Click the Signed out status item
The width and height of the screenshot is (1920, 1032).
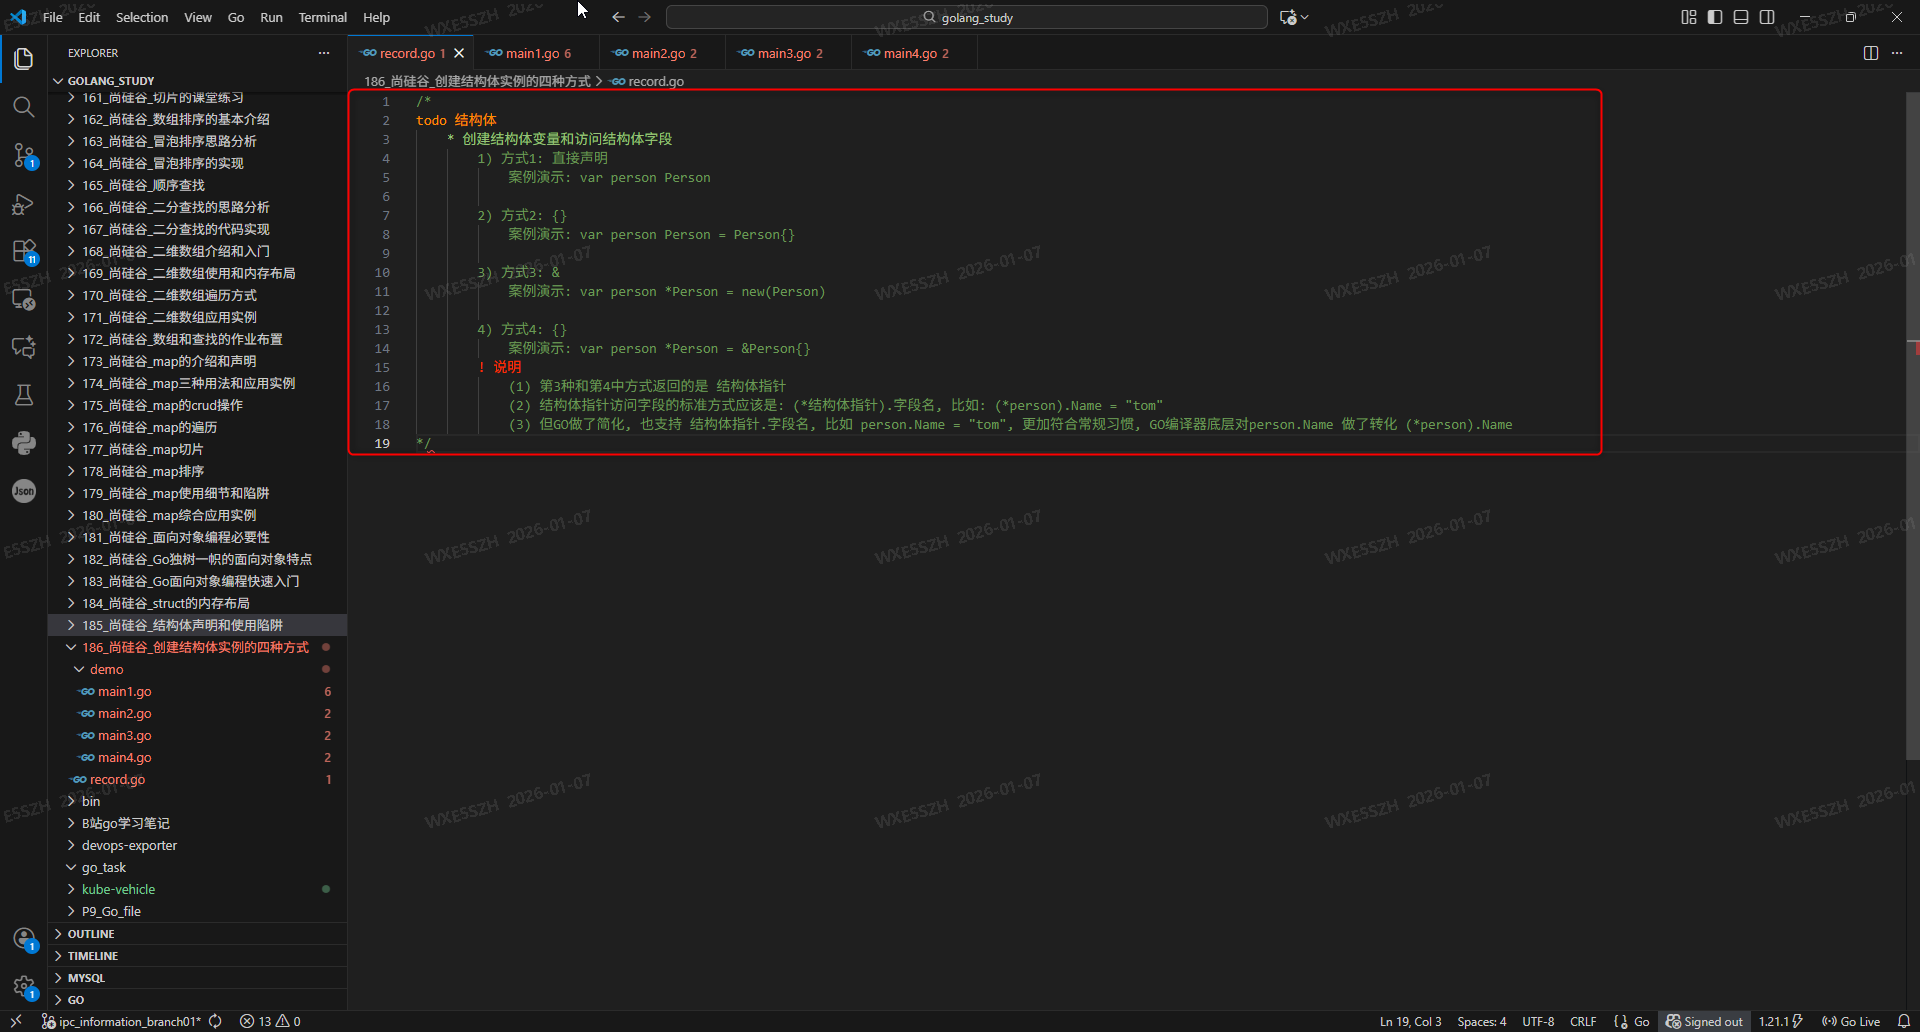[x=1704, y=1021]
